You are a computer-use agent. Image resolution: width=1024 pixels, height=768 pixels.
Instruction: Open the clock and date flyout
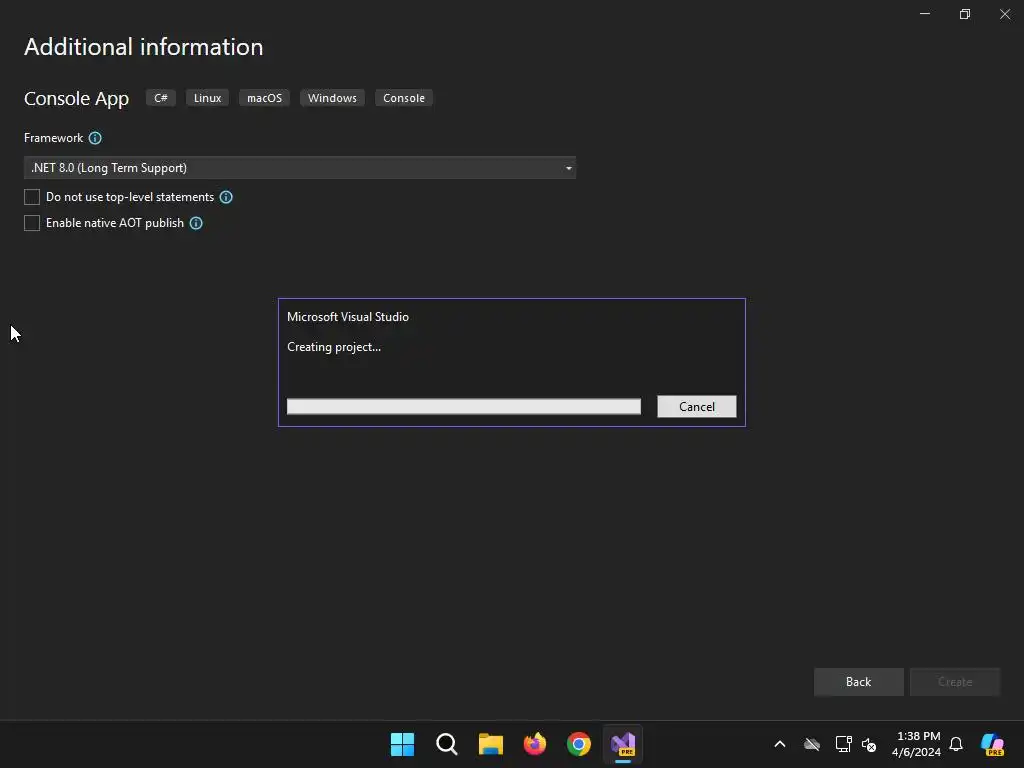tap(918, 744)
